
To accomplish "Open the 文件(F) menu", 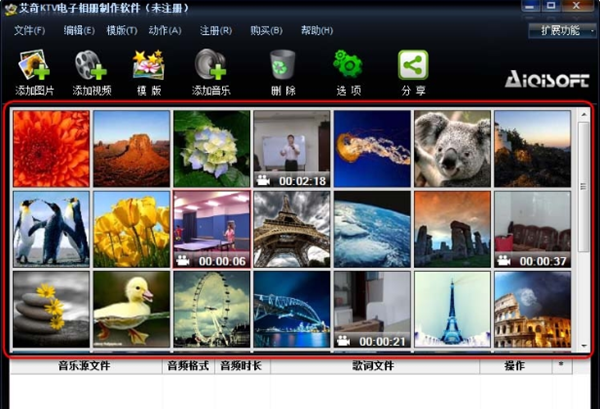I will (29, 30).
